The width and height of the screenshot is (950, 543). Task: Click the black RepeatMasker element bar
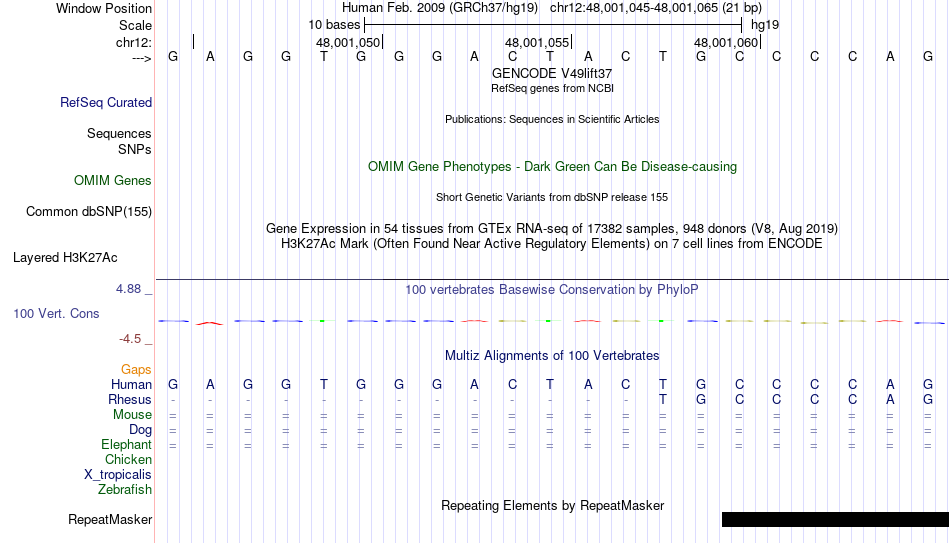coord(835,519)
